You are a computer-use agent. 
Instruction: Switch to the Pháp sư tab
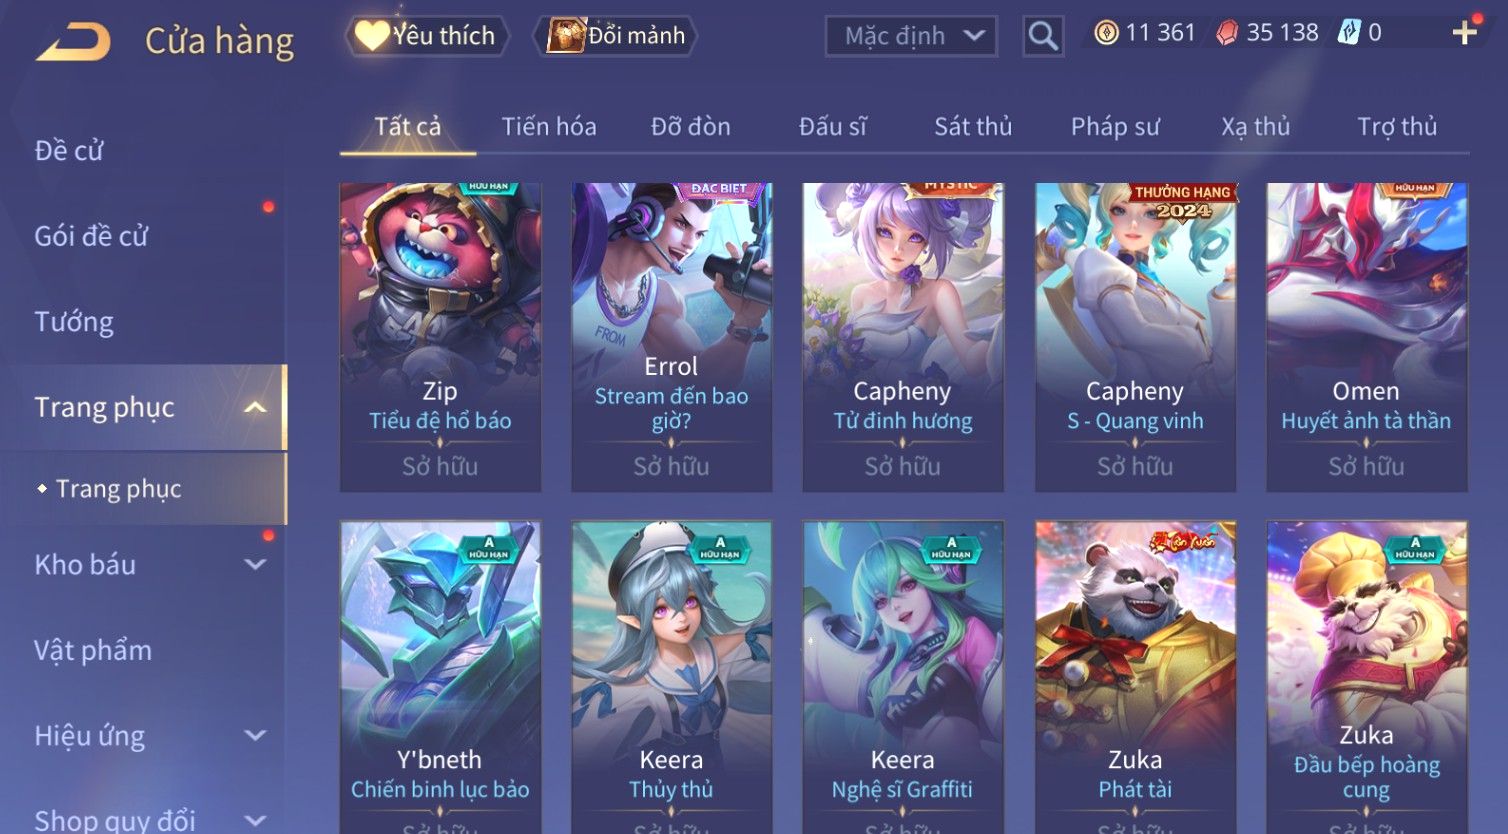[1115, 127]
